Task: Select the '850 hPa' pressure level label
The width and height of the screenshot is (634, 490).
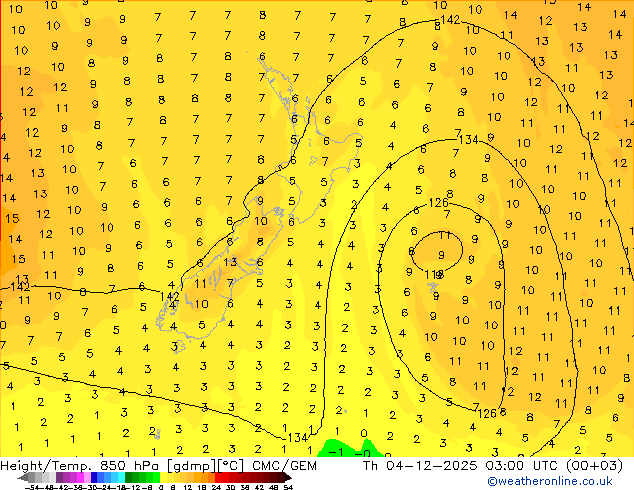Action: click(x=131, y=465)
